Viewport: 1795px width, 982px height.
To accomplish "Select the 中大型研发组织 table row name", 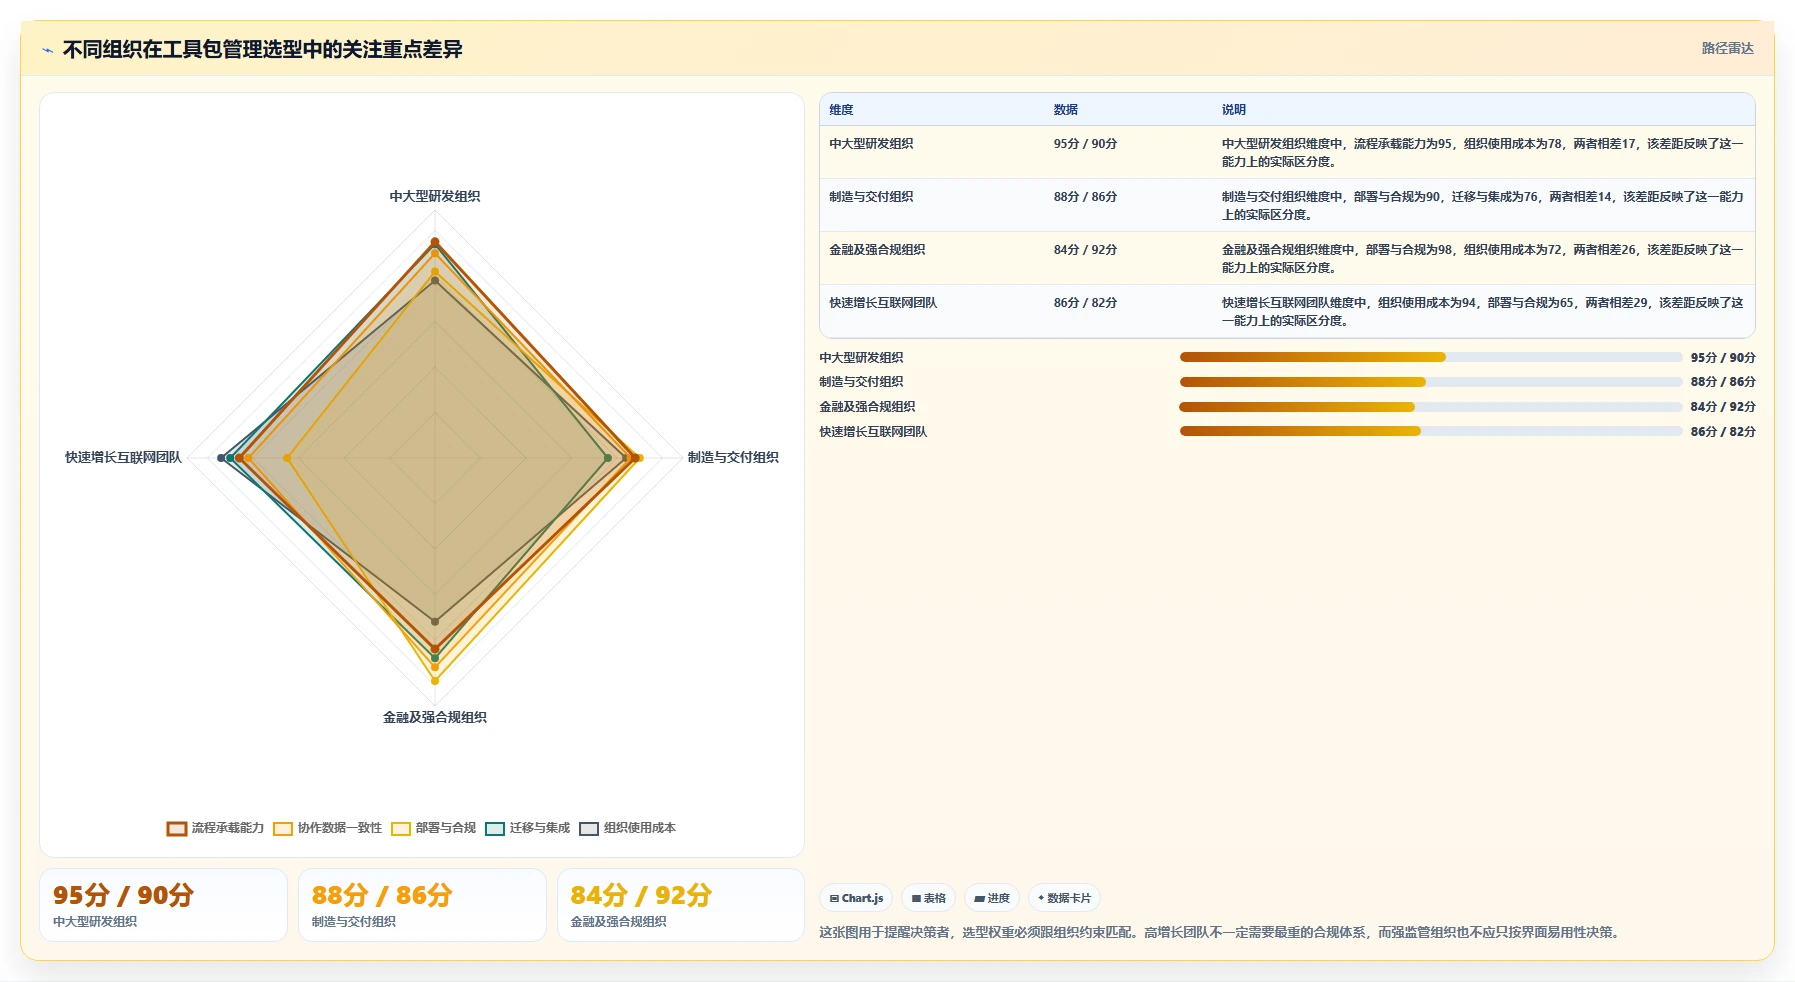I will point(871,144).
